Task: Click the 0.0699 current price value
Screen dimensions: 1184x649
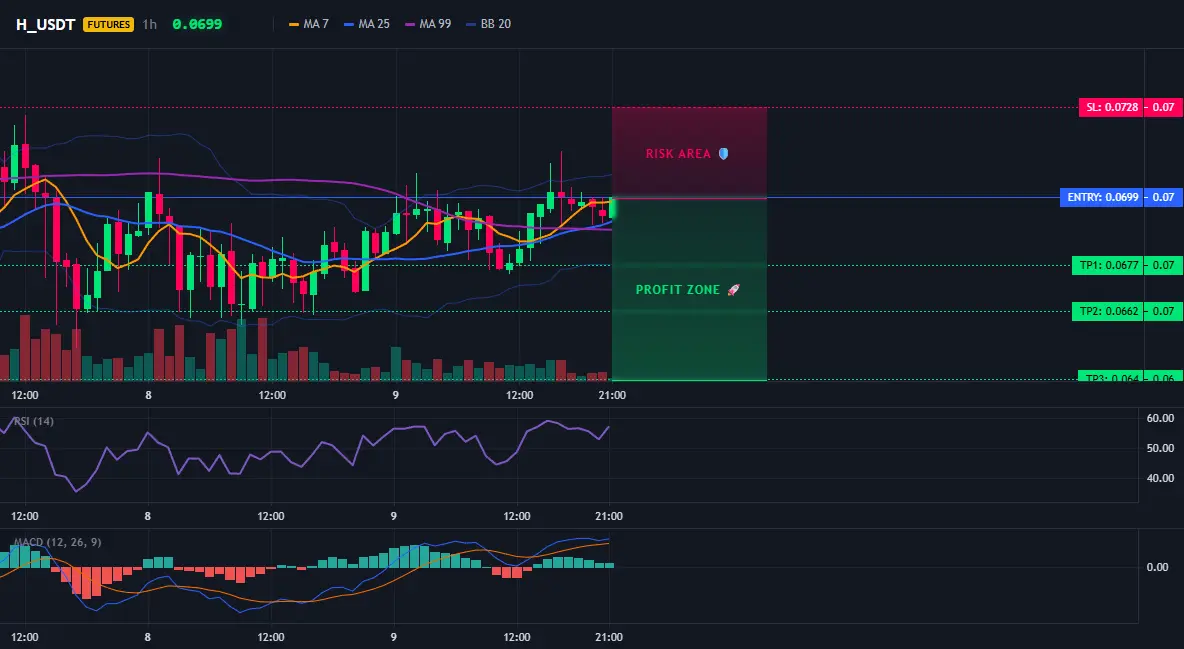Action: point(197,24)
